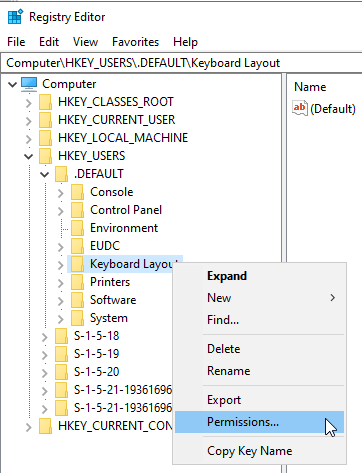This screenshot has width=362, height=473.
Task: Expand the Control Panel key chevron
Action: (x=61, y=211)
